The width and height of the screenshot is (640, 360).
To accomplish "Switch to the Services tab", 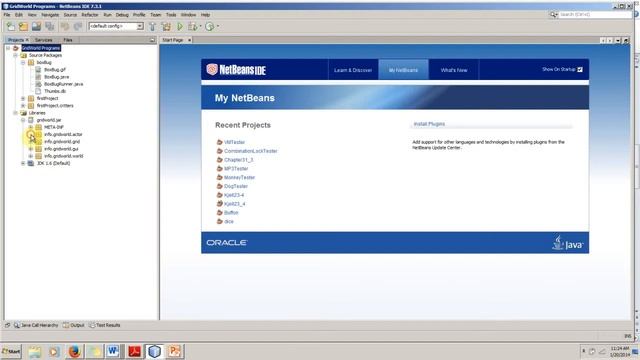I will pyautogui.click(x=43, y=40).
